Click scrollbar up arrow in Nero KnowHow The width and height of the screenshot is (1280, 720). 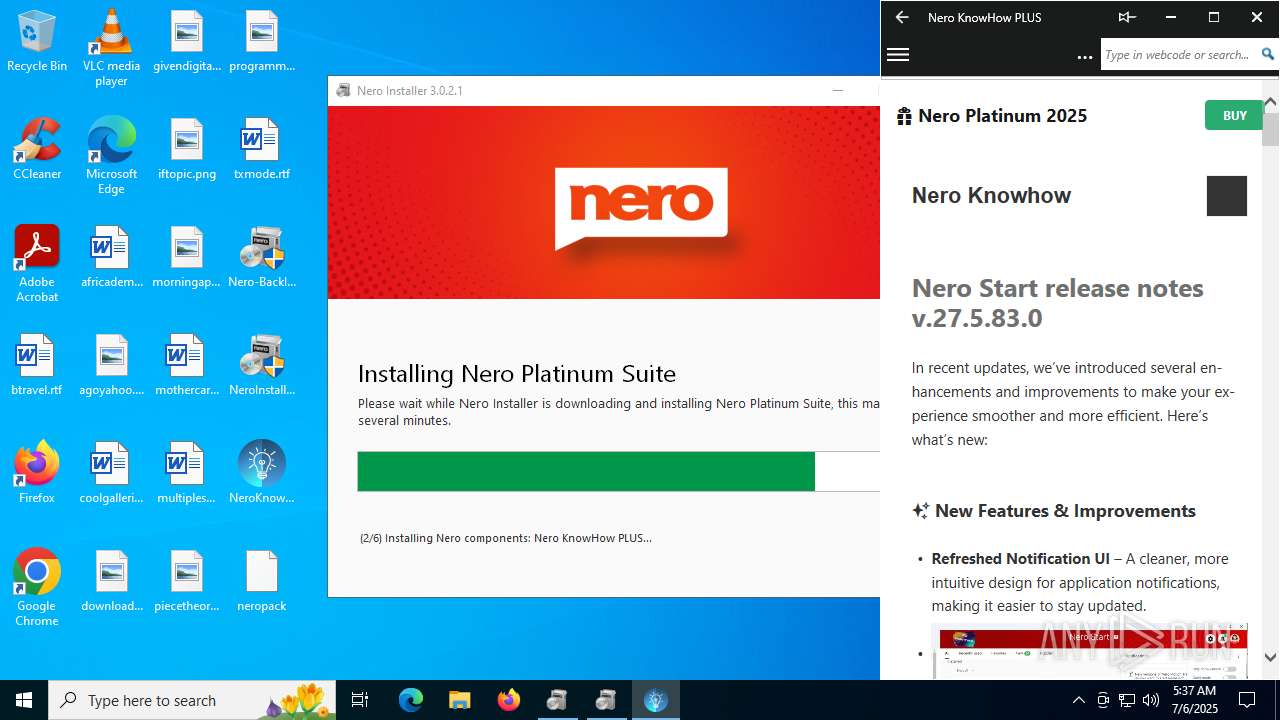[1270, 103]
